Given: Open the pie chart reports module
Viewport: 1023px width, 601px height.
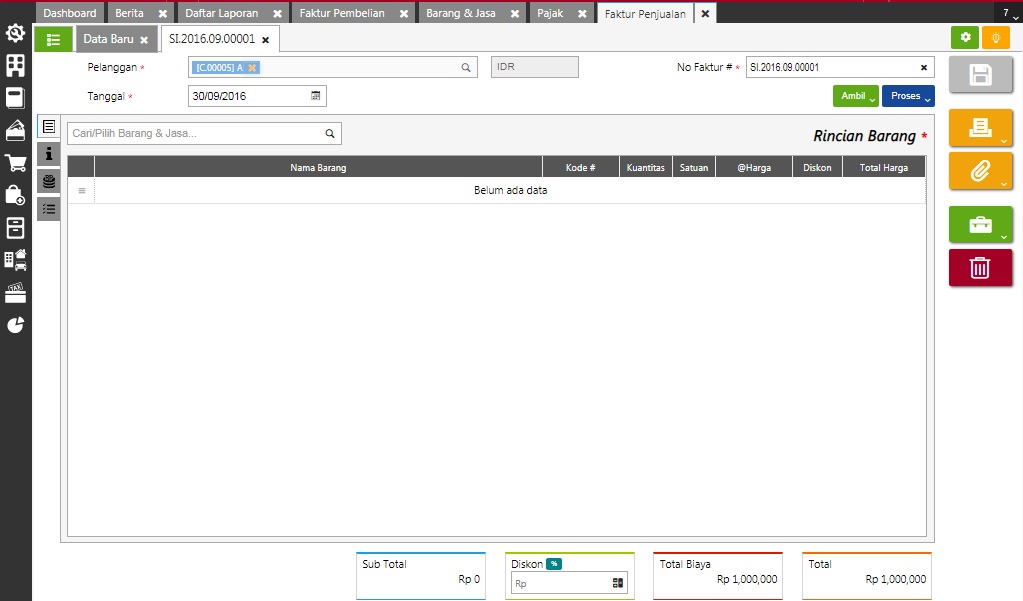Looking at the screenshot, I should (x=15, y=325).
